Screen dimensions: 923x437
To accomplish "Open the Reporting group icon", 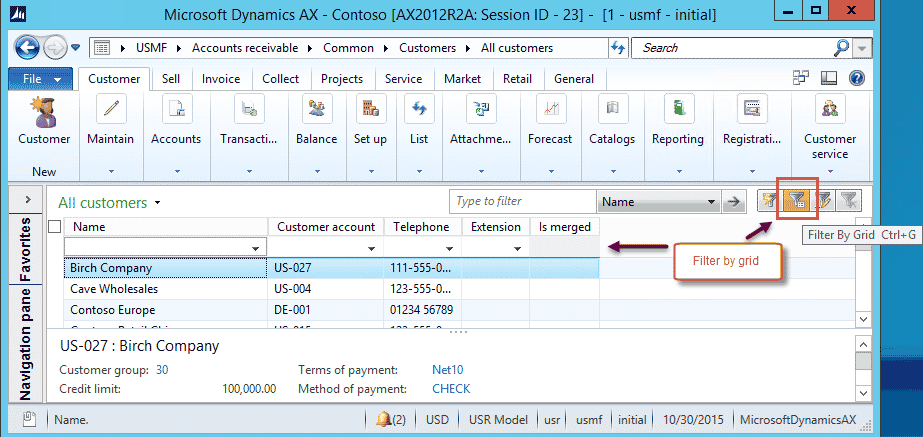I will pyautogui.click(x=678, y=108).
